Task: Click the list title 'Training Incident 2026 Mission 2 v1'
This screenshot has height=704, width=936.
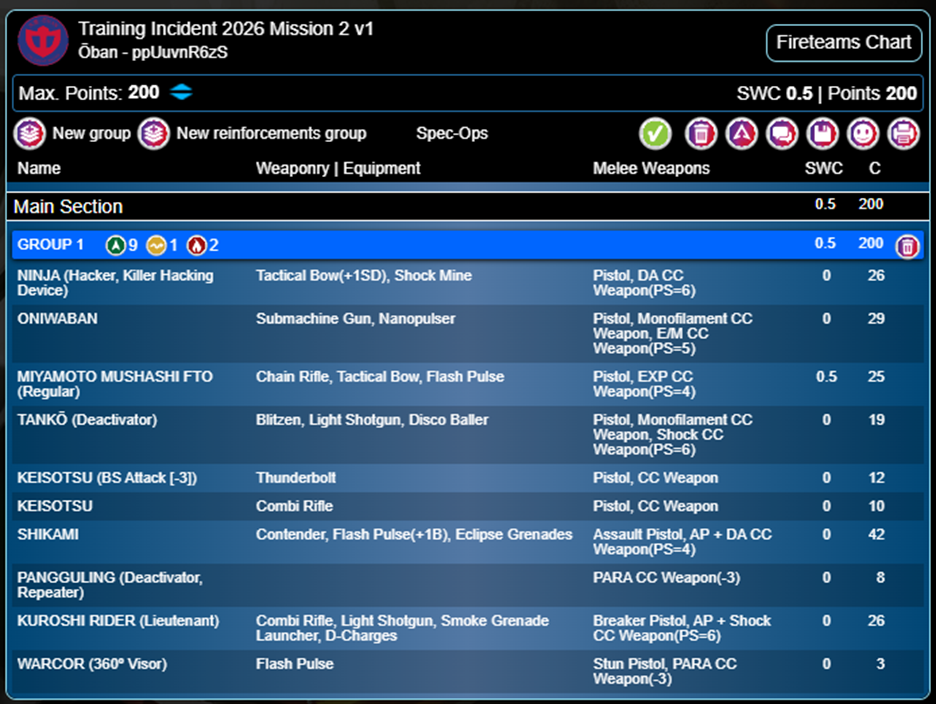Action: 226,29
